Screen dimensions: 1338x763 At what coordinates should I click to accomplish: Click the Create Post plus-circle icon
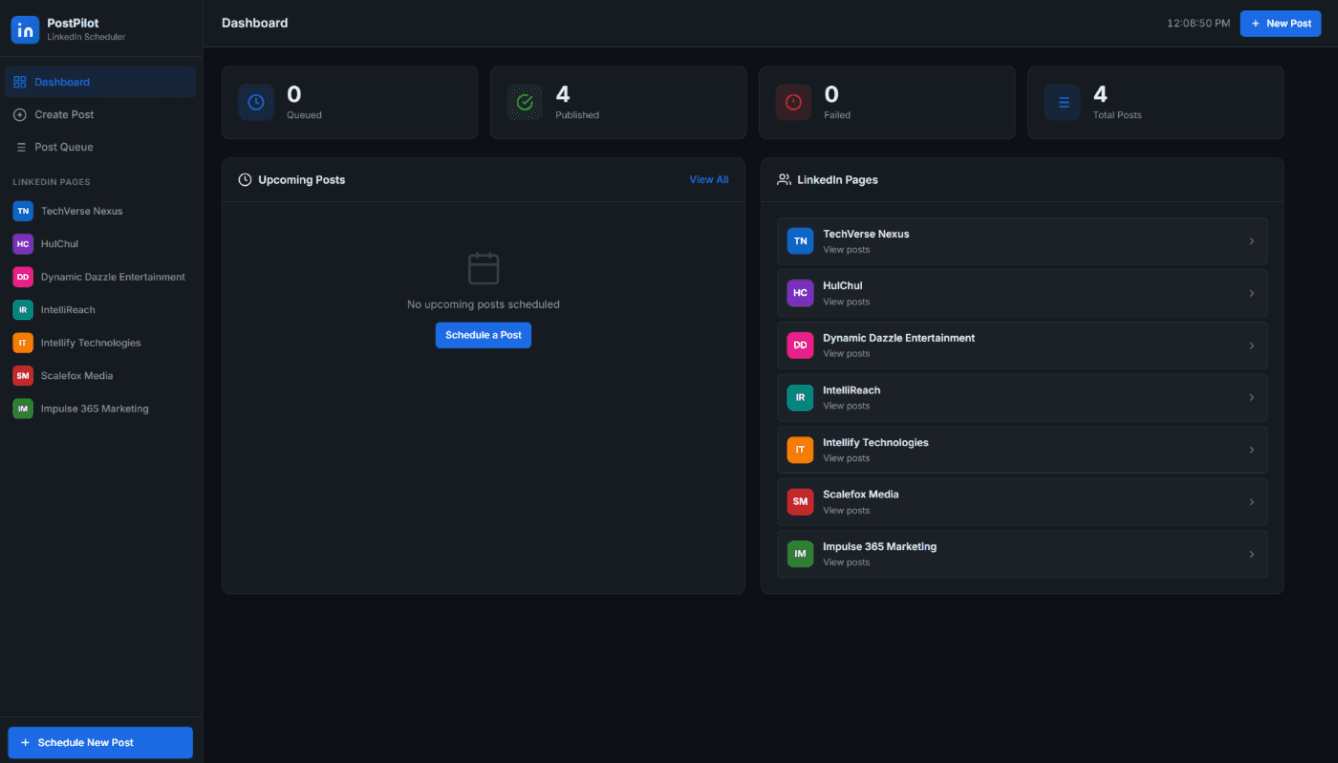tap(20, 115)
